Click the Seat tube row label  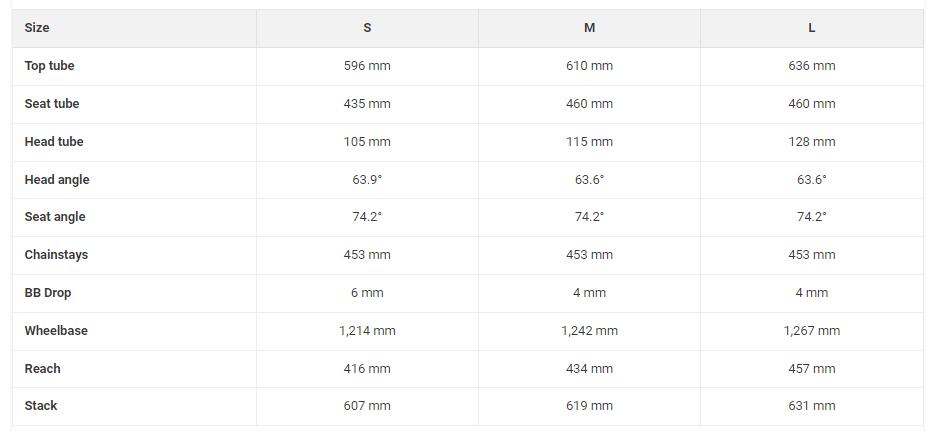tap(52, 104)
